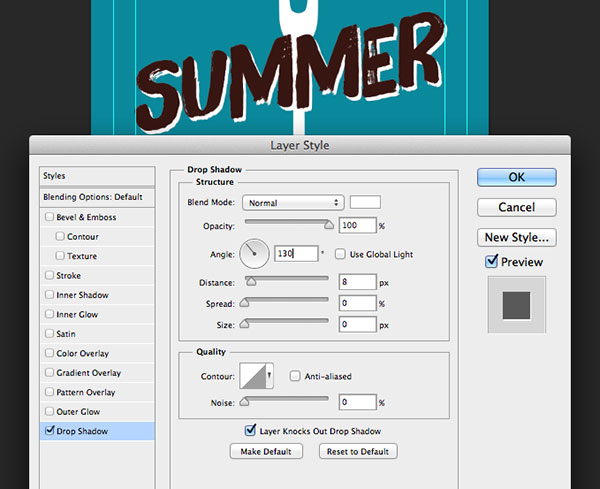Toggle the Preview checkbox
Screen dimensions: 600x489
[491, 262]
